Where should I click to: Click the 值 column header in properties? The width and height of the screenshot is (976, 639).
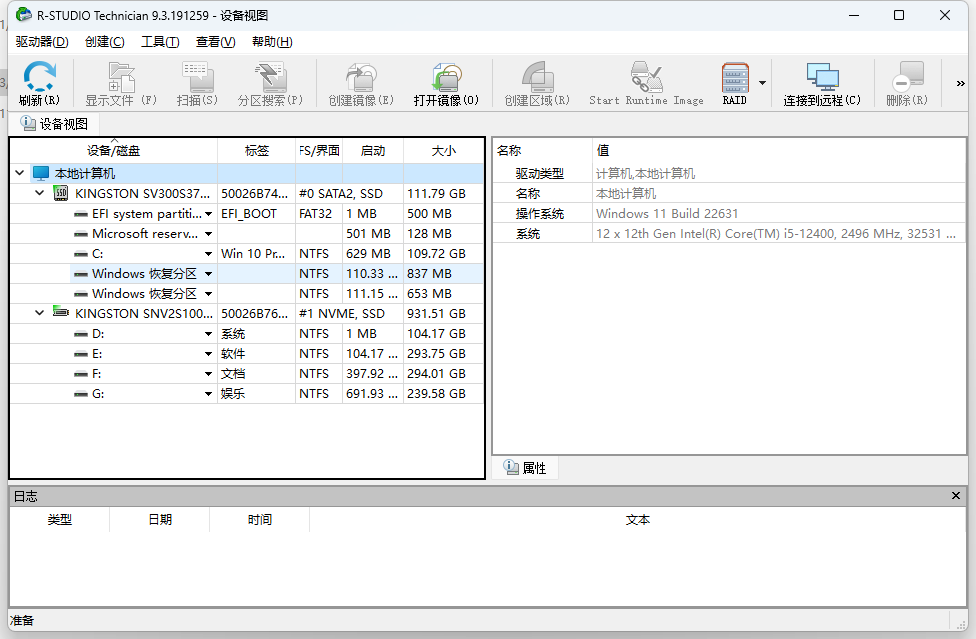click(x=779, y=151)
